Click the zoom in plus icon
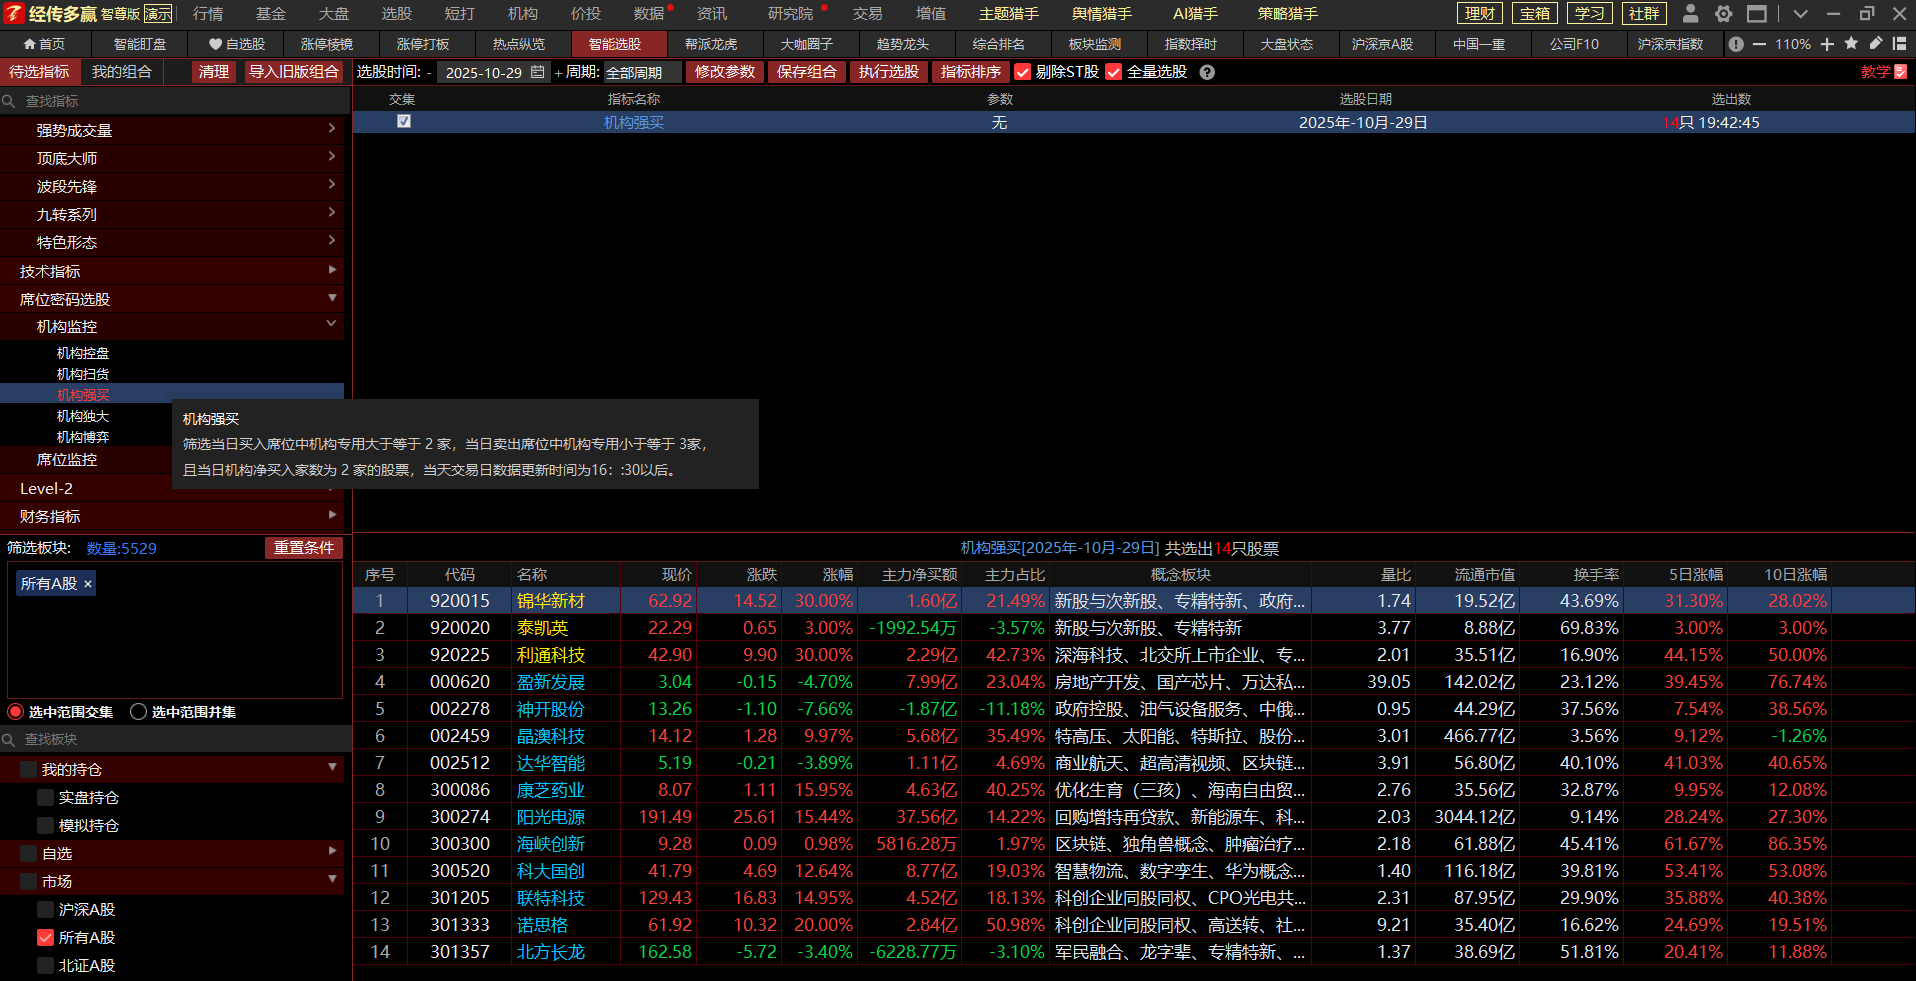This screenshot has height=981, width=1916. tap(1827, 44)
